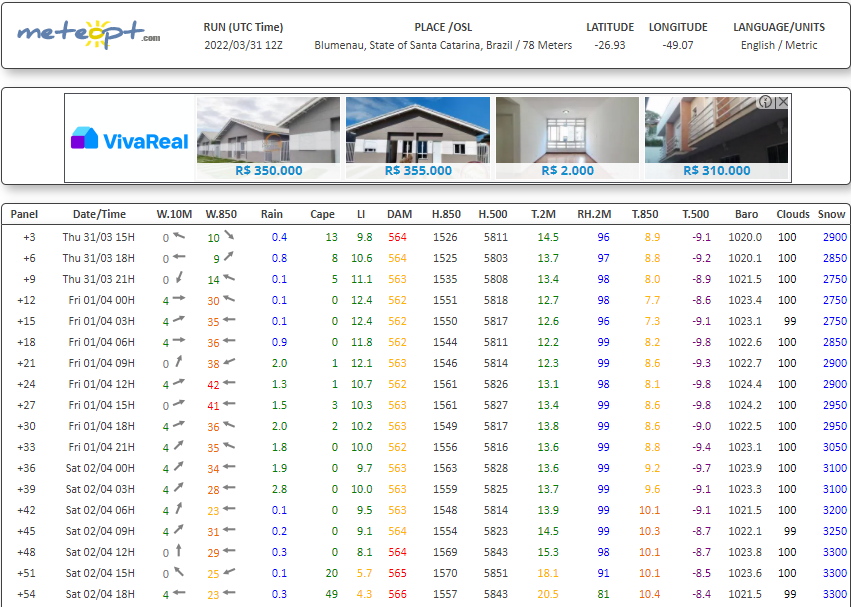This screenshot has height=607, width=851.
Task: Close the VivaReal ad banner
Action: [783, 102]
